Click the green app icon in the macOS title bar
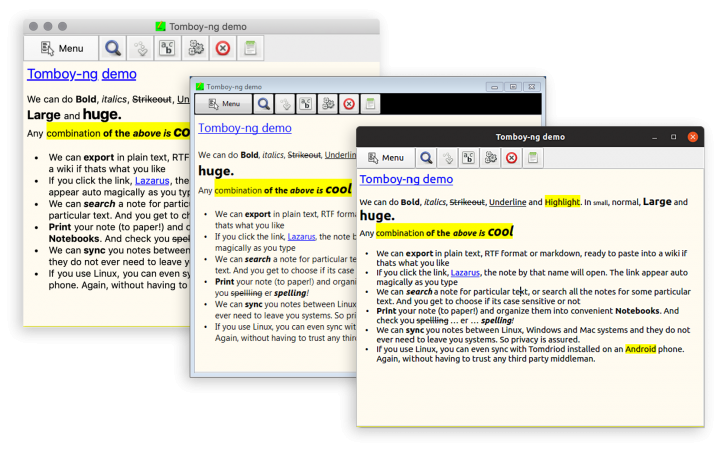The height and width of the screenshot is (455, 728). [x=160, y=26]
